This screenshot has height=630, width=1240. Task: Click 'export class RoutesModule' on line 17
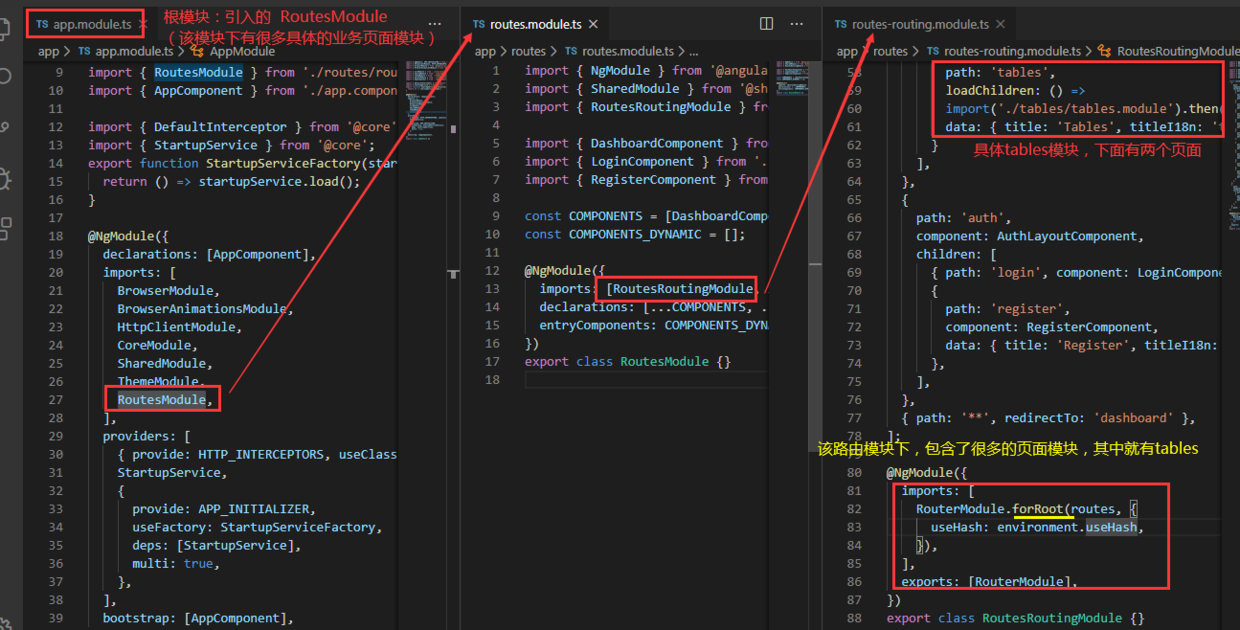click(618, 361)
